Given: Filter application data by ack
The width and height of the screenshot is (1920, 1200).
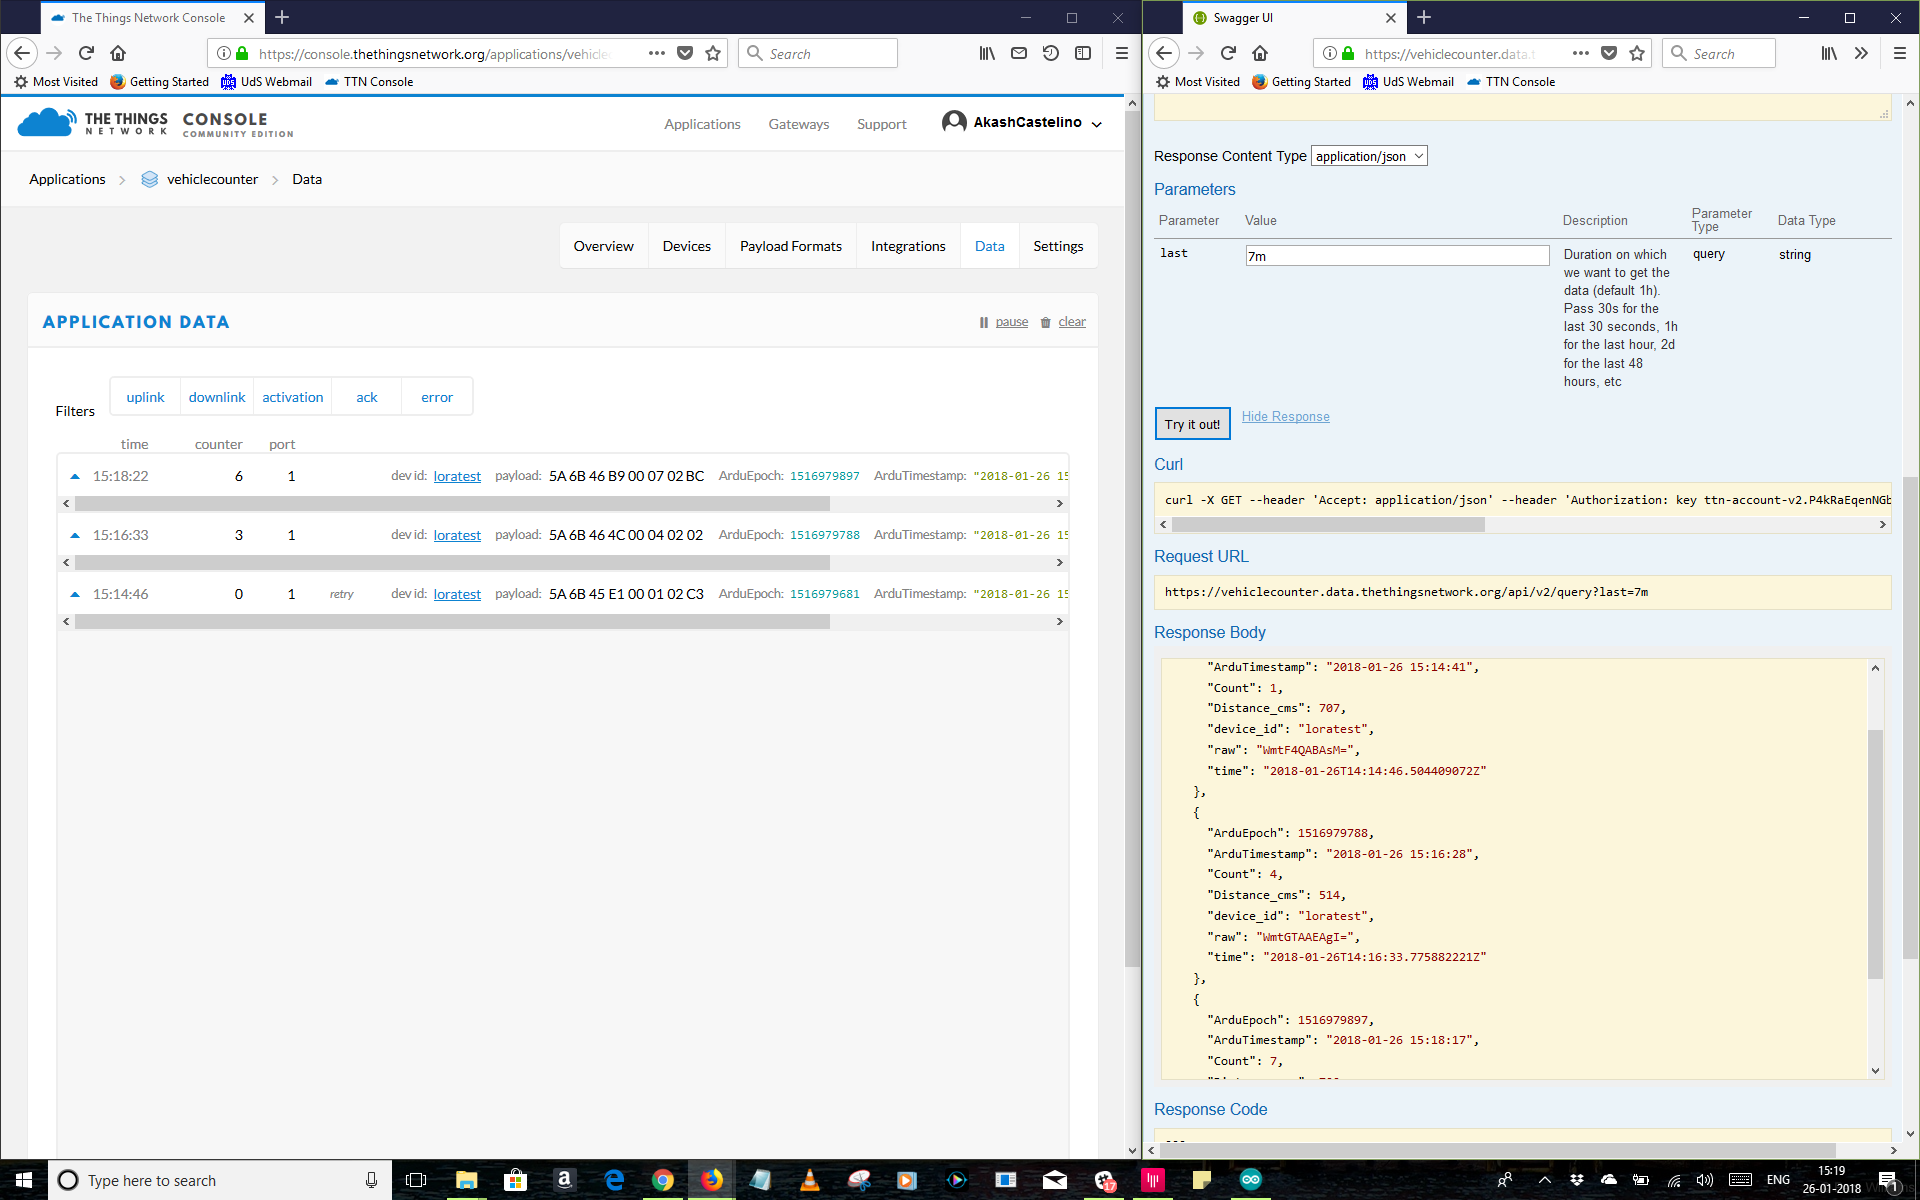Looking at the screenshot, I should pyautogui.click(x=367, y=397).
